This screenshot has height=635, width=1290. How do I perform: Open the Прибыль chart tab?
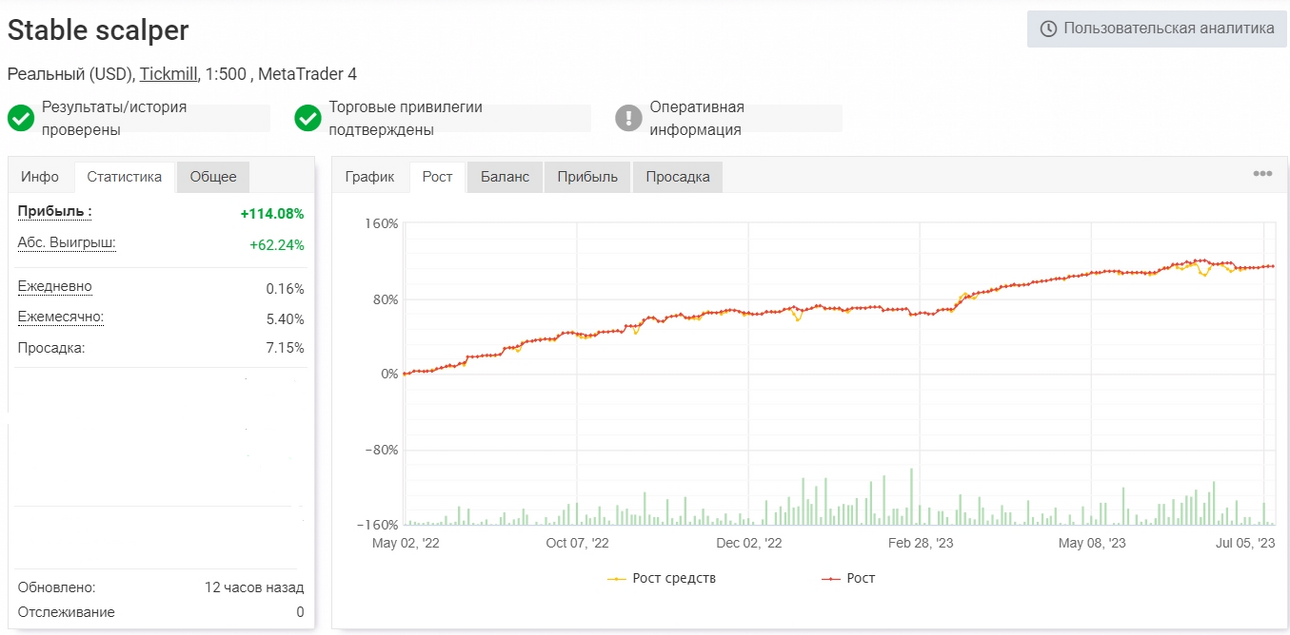[x=587, y=177]
